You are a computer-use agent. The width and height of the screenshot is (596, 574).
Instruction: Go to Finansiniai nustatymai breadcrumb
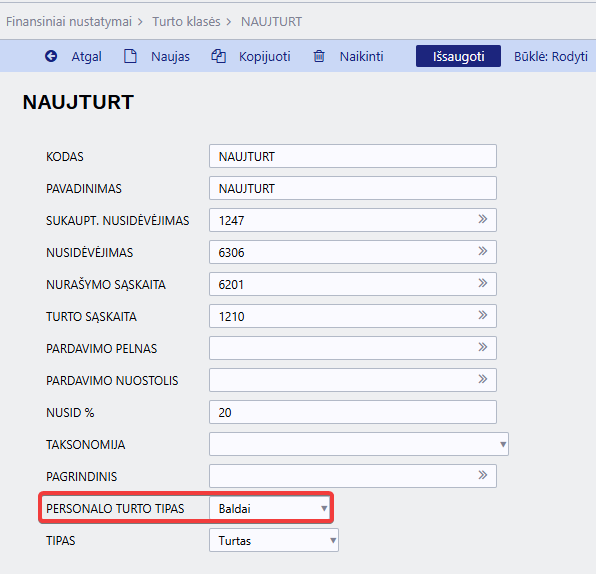pos(69,22)
